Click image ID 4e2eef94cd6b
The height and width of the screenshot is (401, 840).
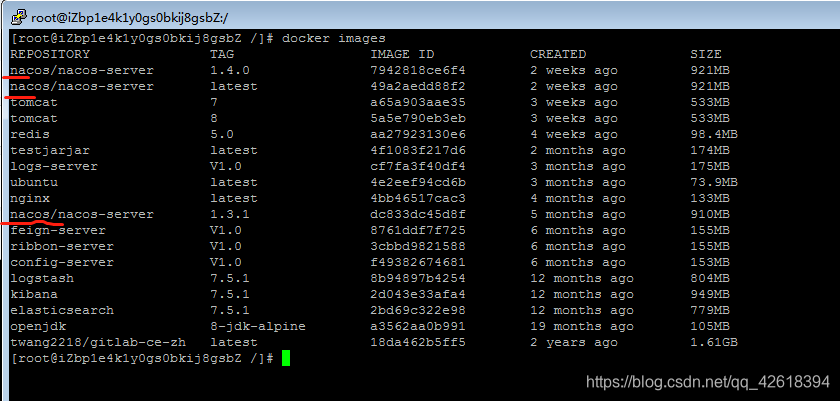(x=418, y=183)
